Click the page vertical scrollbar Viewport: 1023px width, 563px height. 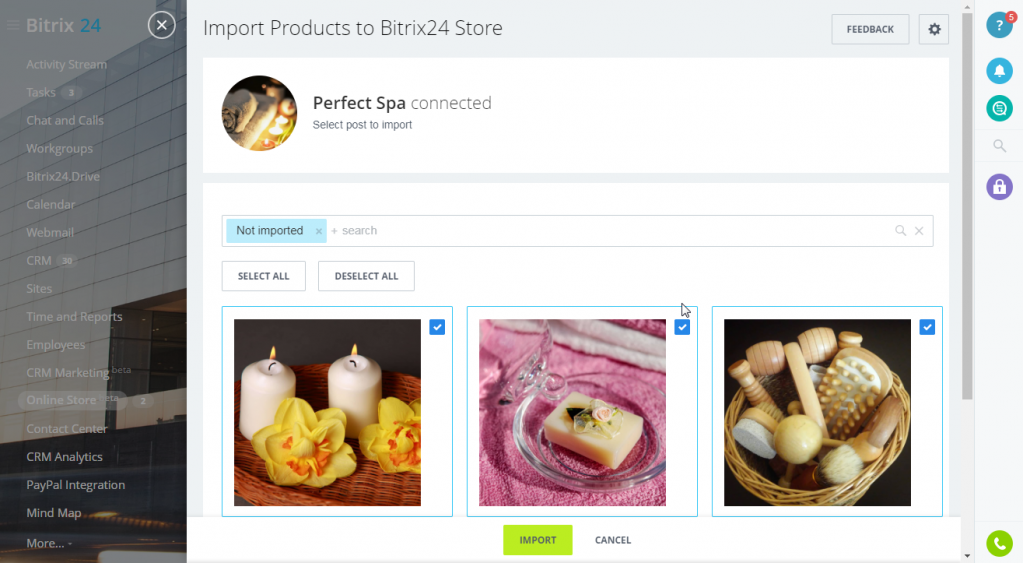(967, 205)
